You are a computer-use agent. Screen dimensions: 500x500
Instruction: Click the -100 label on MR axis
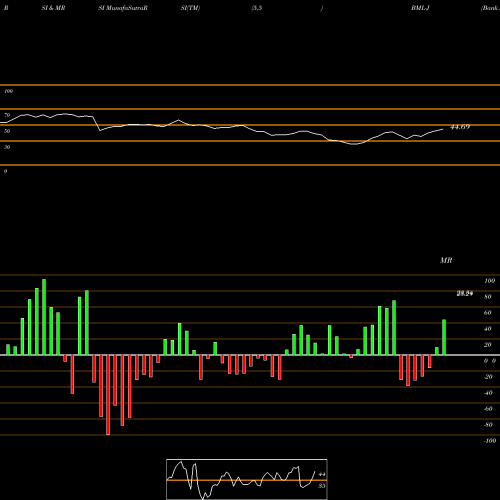[490, 441]
